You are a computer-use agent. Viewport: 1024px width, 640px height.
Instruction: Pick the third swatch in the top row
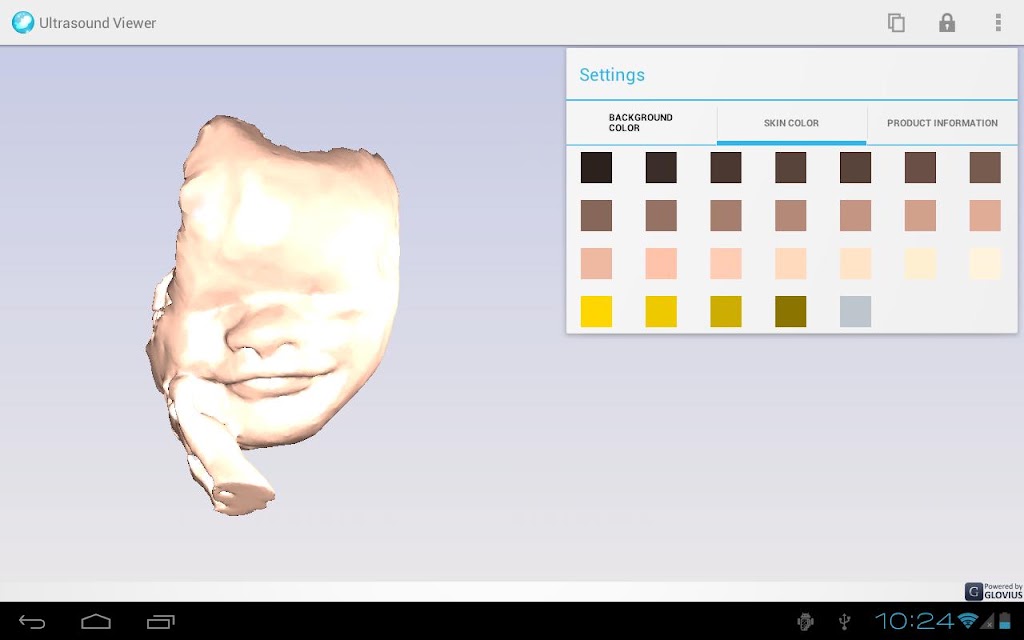pos(726,167)
